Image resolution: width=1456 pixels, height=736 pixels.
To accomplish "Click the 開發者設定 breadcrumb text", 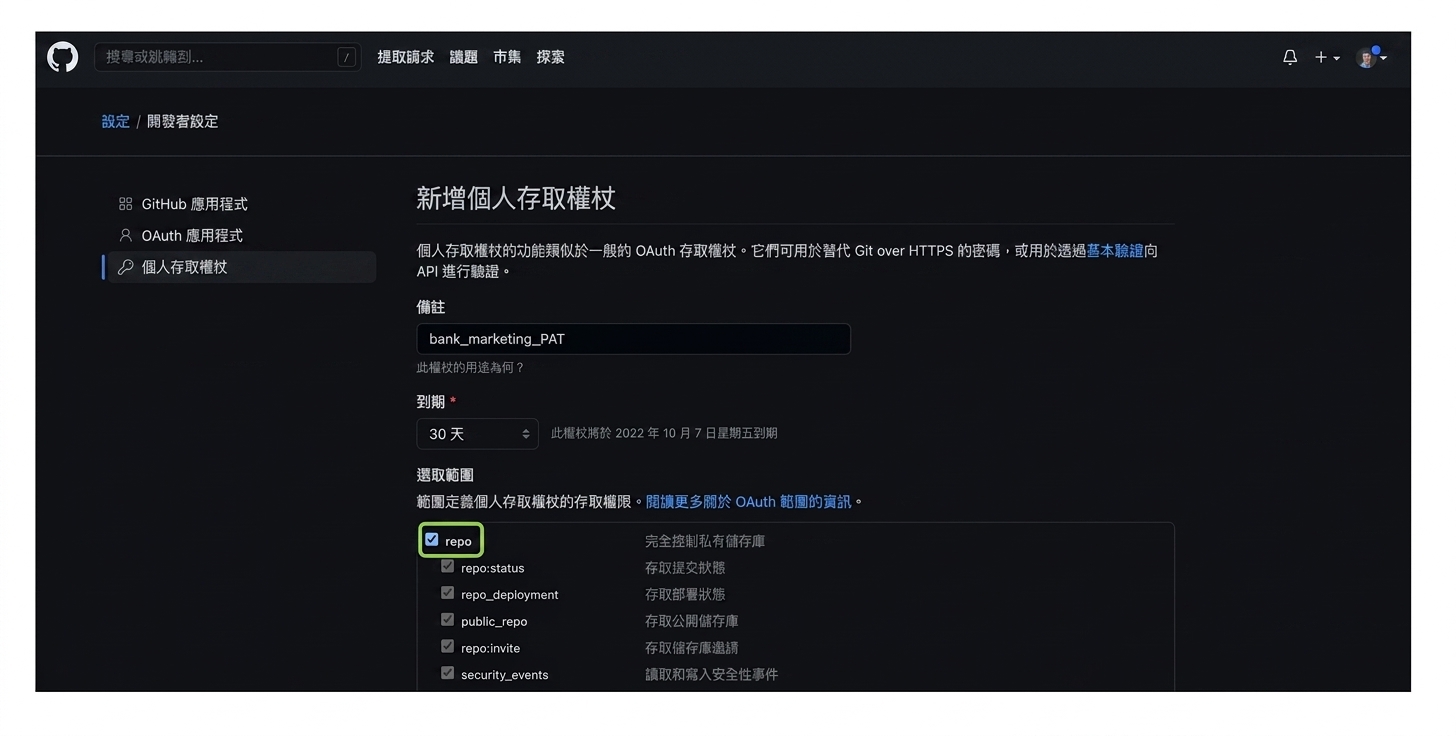I will click(182, 121).
